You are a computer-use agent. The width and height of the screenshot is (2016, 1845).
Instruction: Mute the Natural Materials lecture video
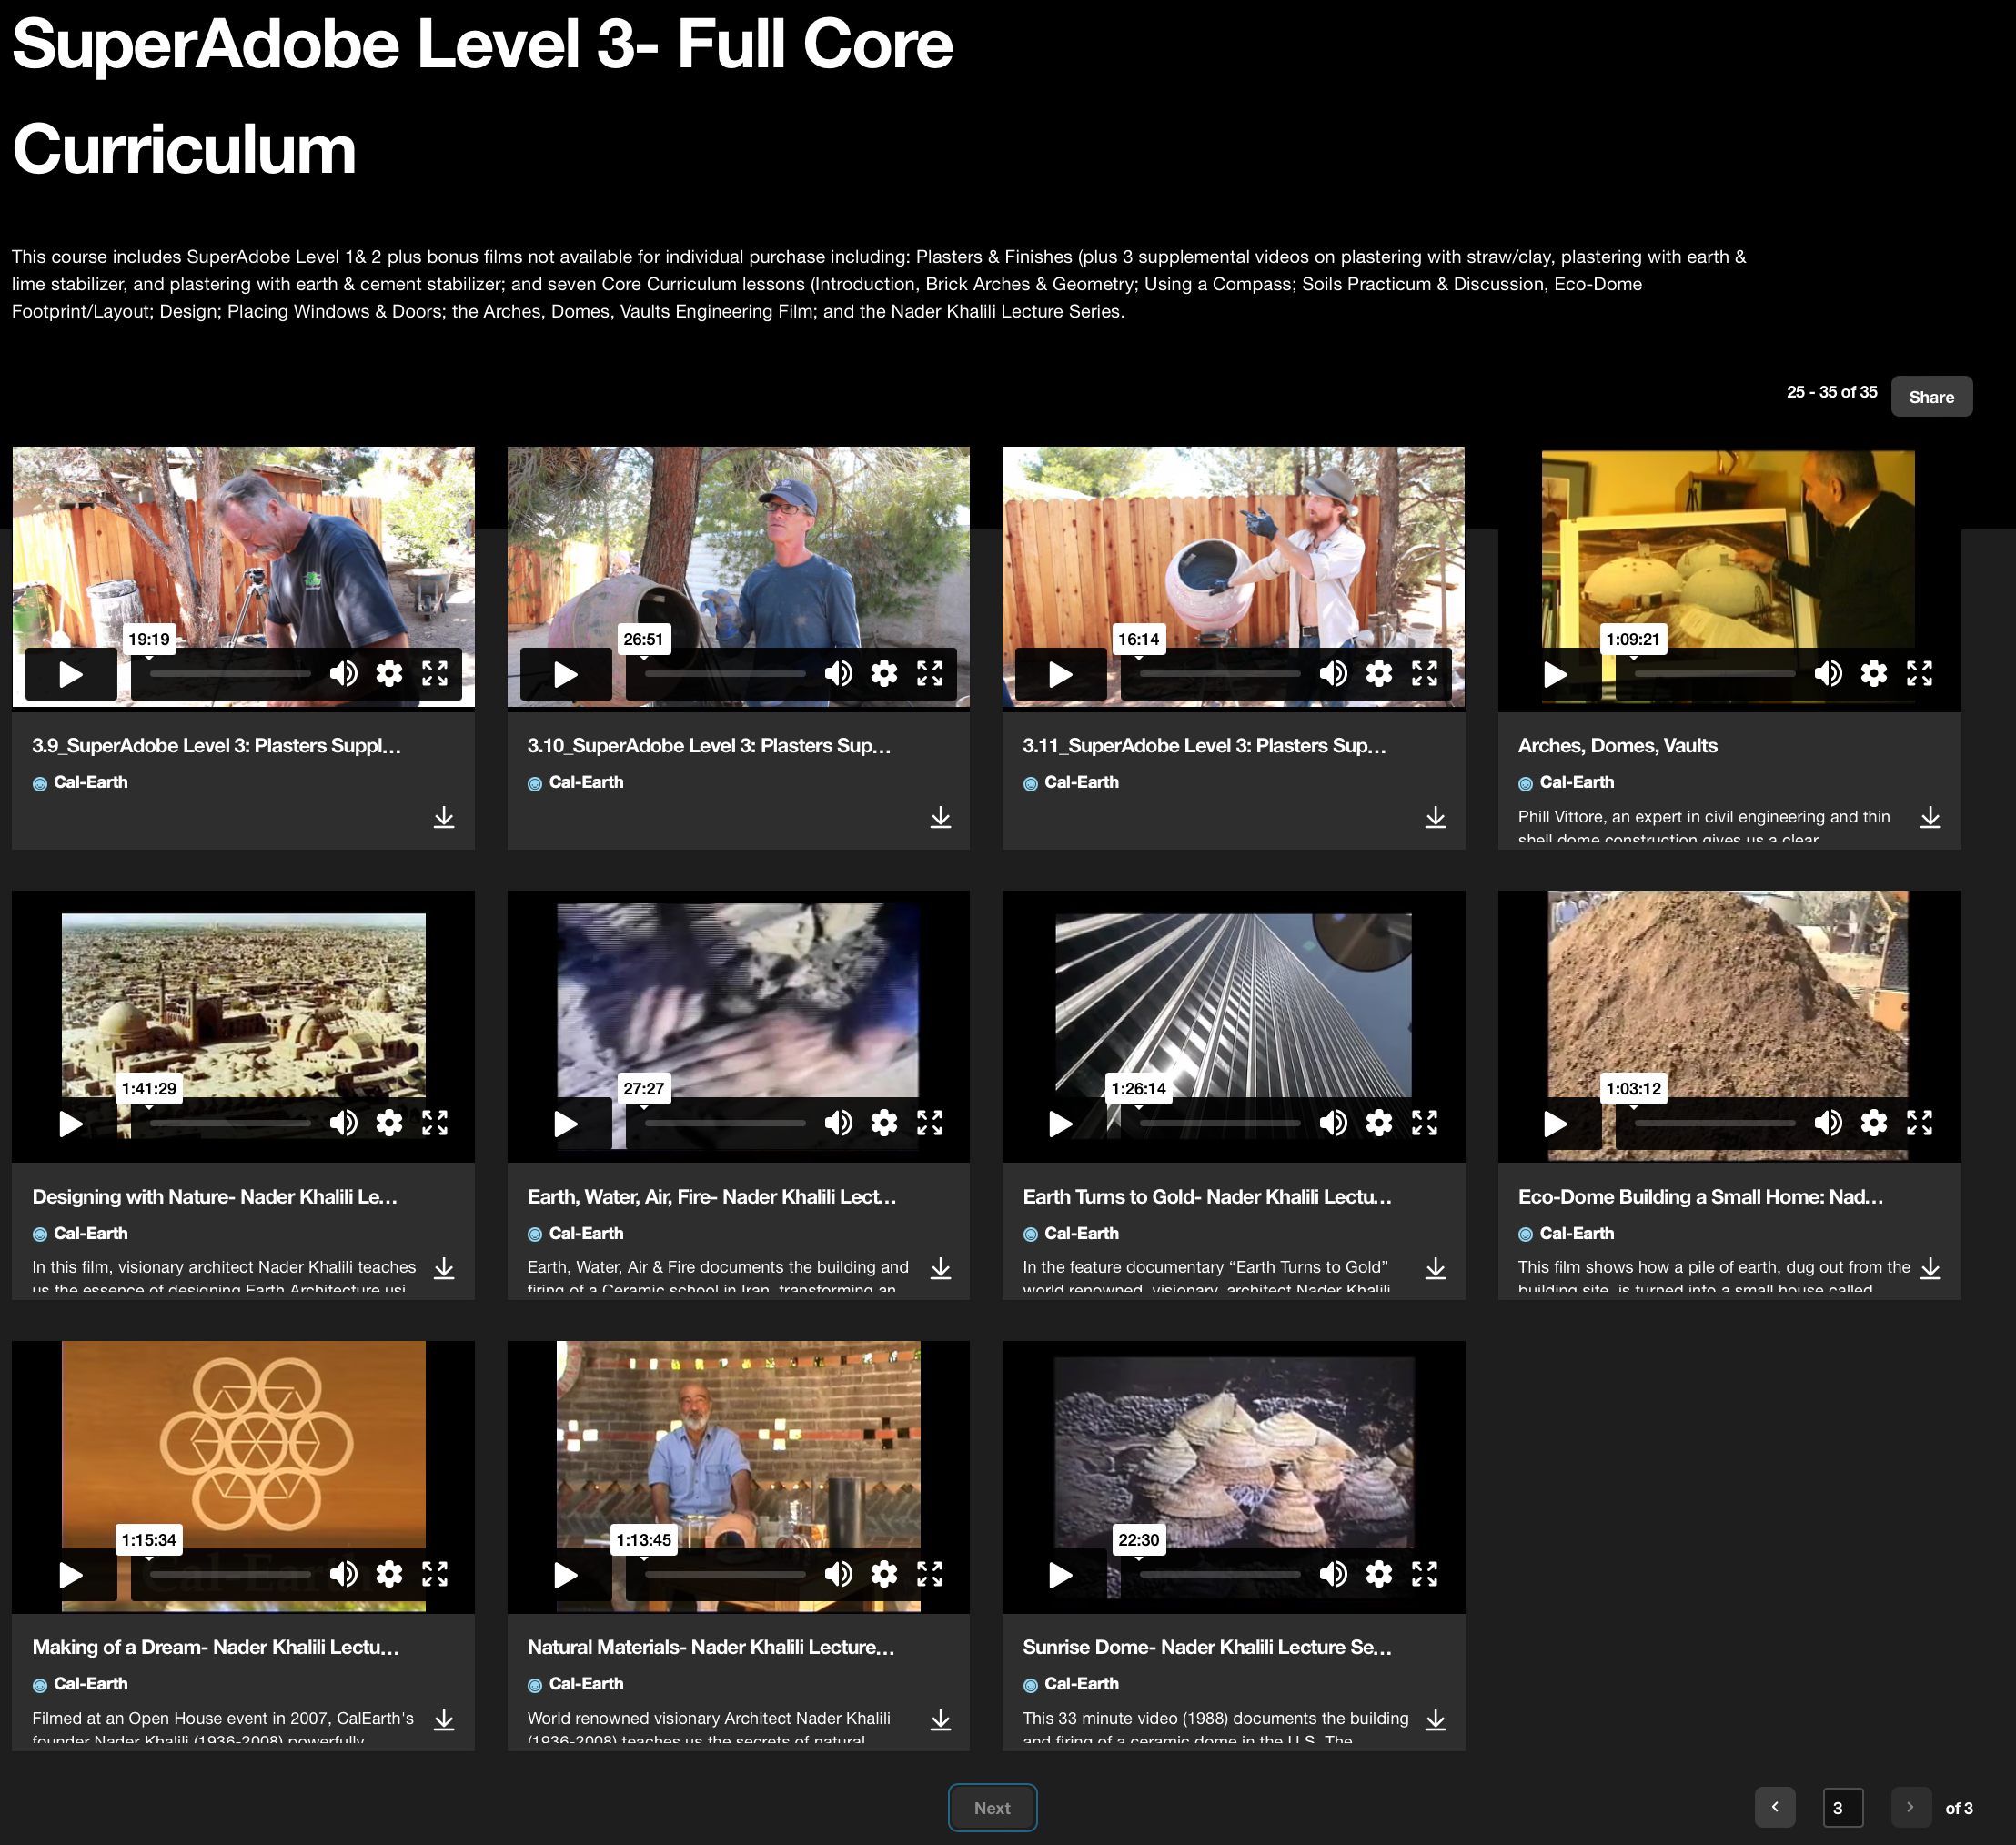[838, 1575]
